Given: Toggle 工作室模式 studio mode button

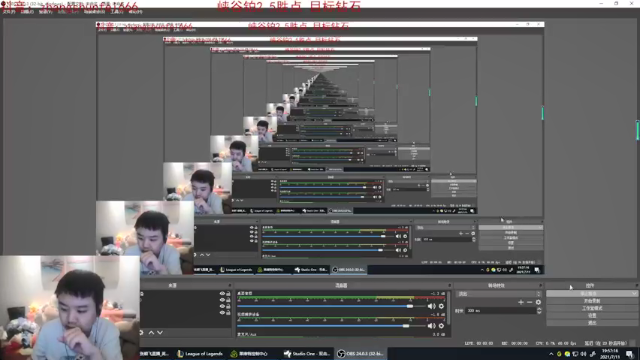Looking at the screenshot, I should click(592, 308).
